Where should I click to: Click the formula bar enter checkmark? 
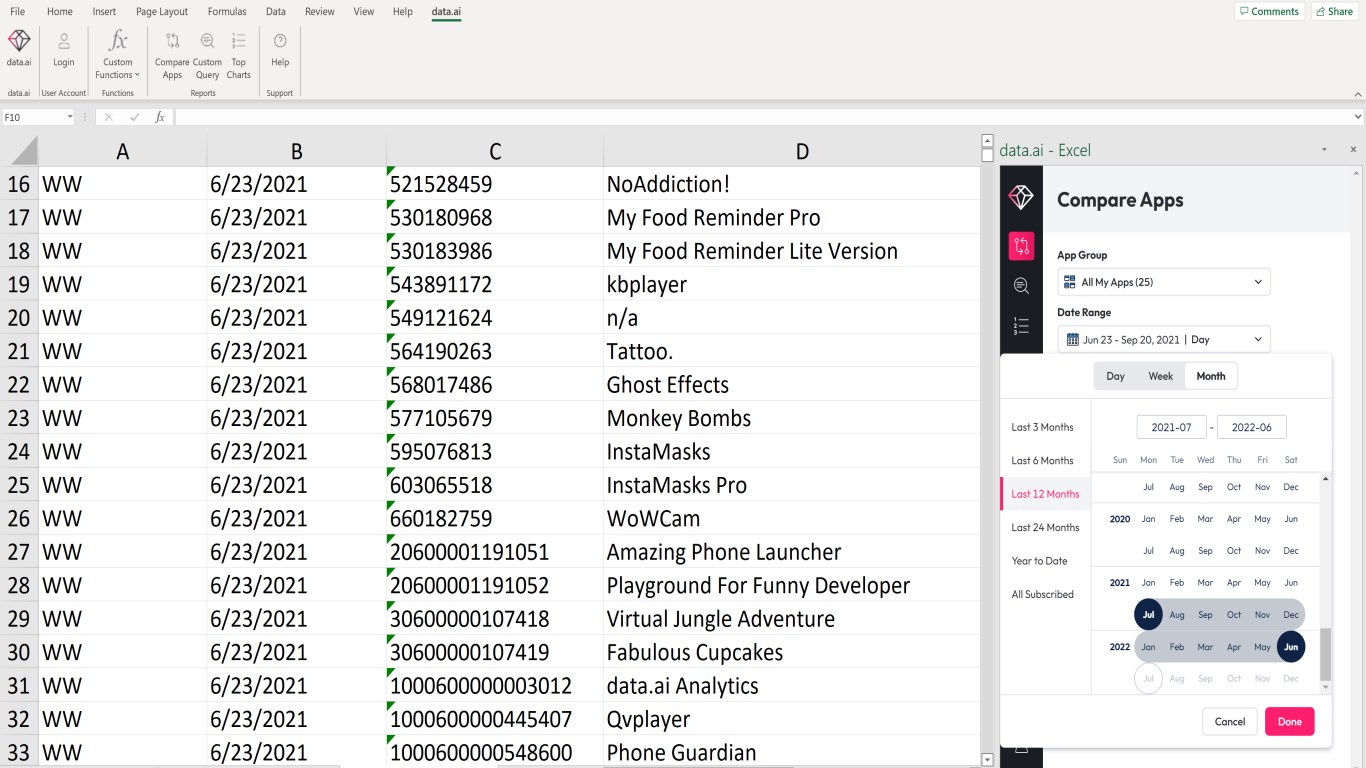coord(134,117)
